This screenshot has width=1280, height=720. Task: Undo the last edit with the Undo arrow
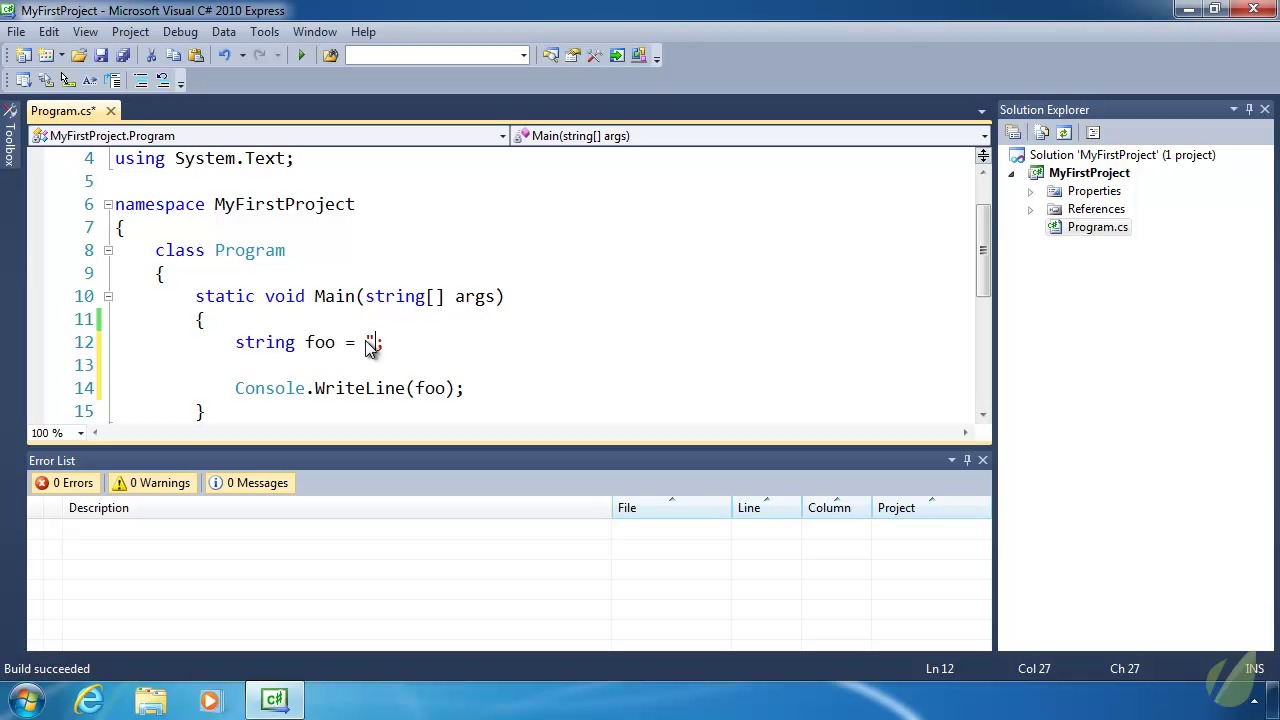click(x=224, y=55)
